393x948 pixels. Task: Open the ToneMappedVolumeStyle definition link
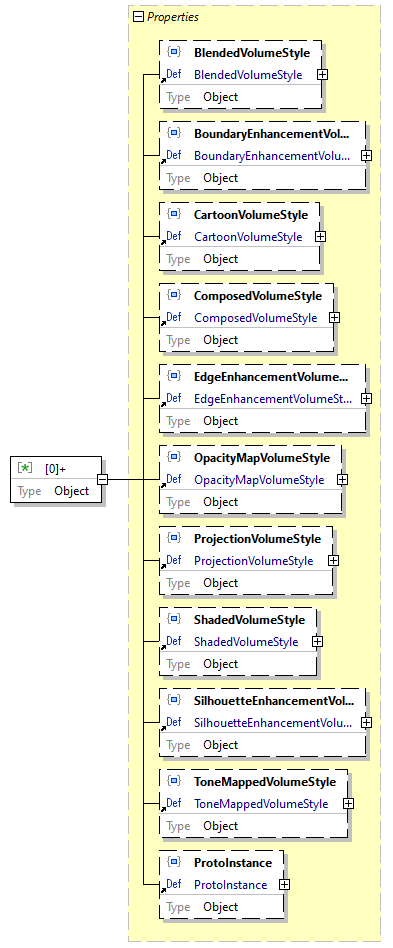pyautogui.click(x=261, y=804)
